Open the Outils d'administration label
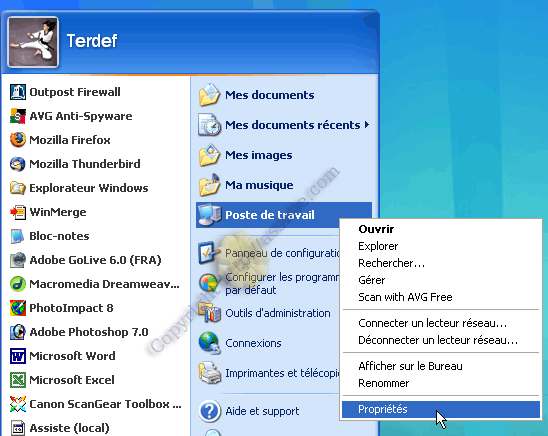The width and height of the screenshot is (548, 436). pyautogui.click(x=277, y=313)
